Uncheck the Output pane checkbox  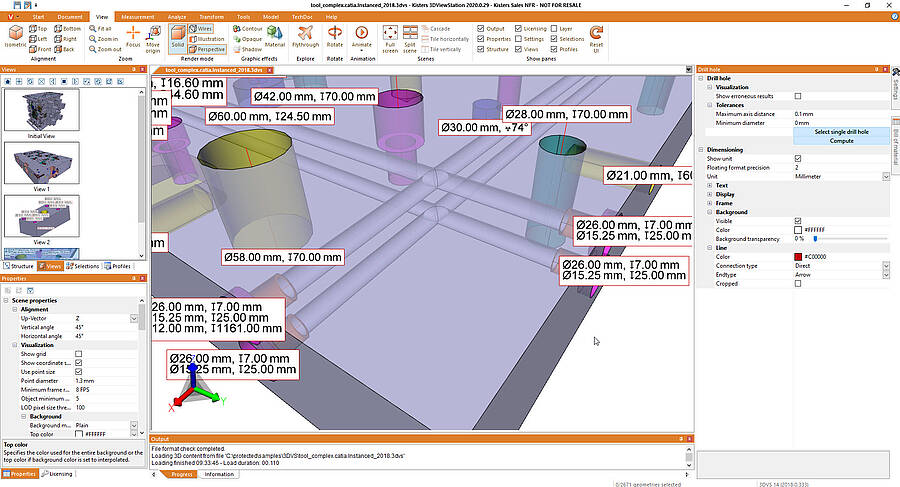click(x=480, y=29)
